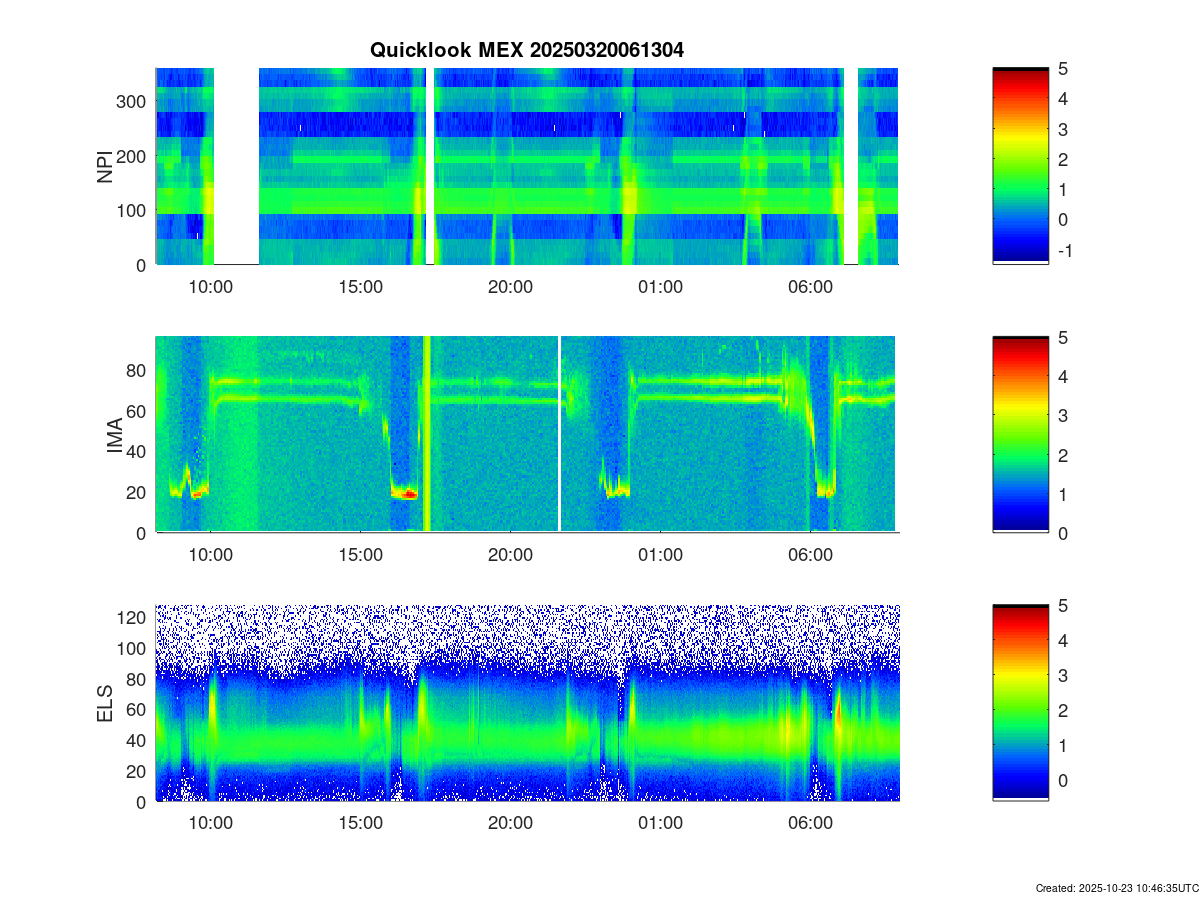The height and width of the screenshot is (900, 1200).
Task: Click the large white data gap in NPI plot
Action: [237, 165]
